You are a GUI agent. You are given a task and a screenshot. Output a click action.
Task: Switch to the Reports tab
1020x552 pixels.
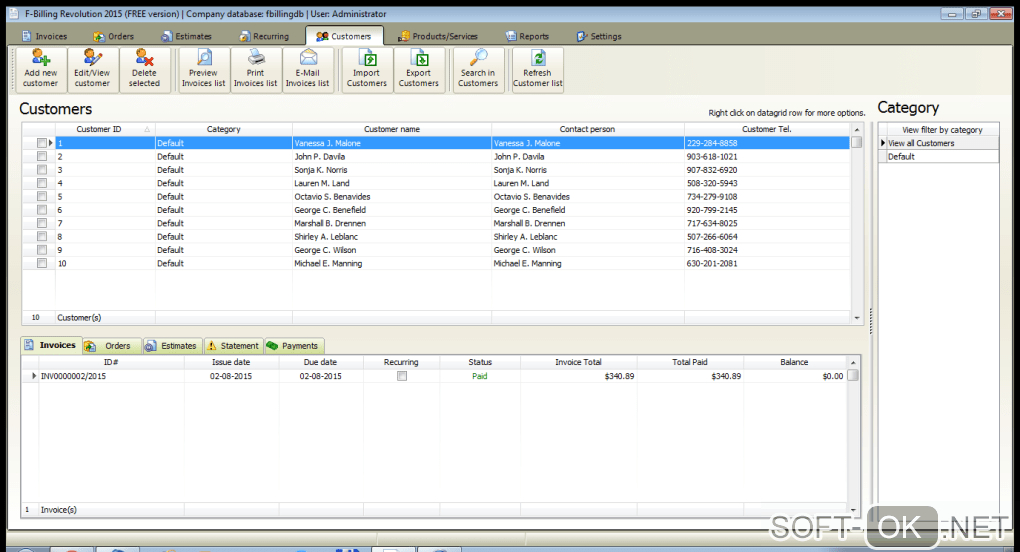pos(528,36)
